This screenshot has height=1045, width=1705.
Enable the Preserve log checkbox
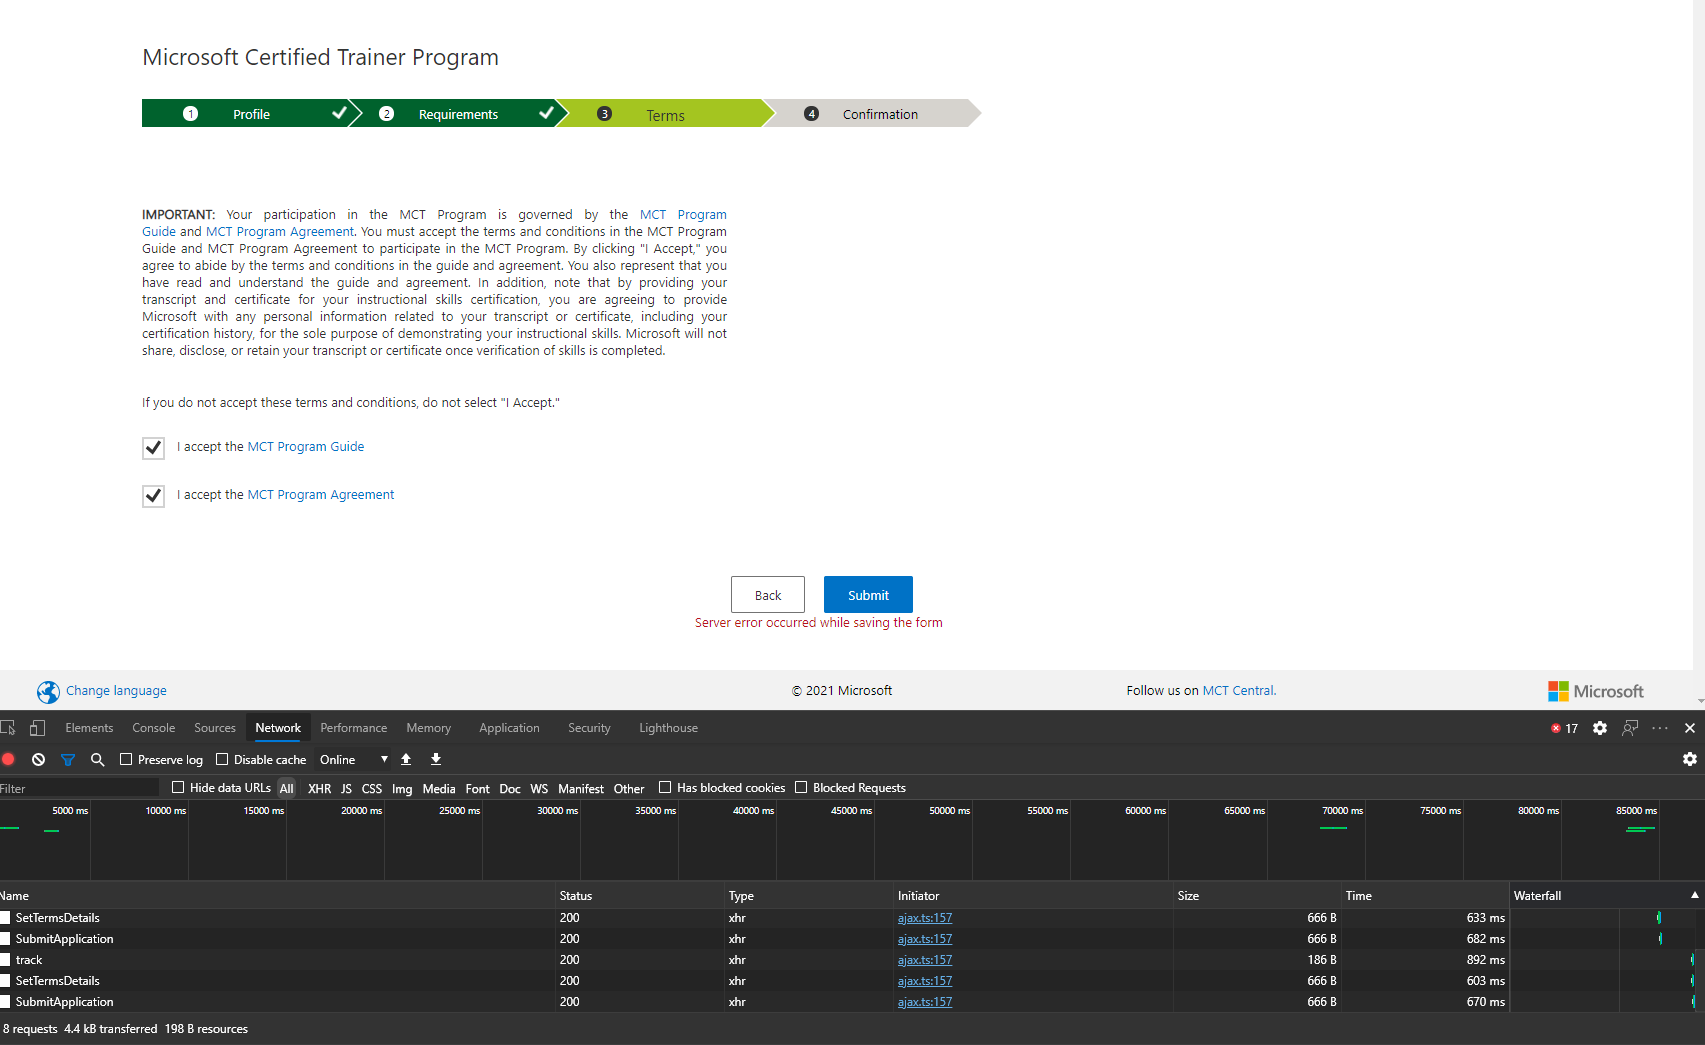click(x=126, y=759)
